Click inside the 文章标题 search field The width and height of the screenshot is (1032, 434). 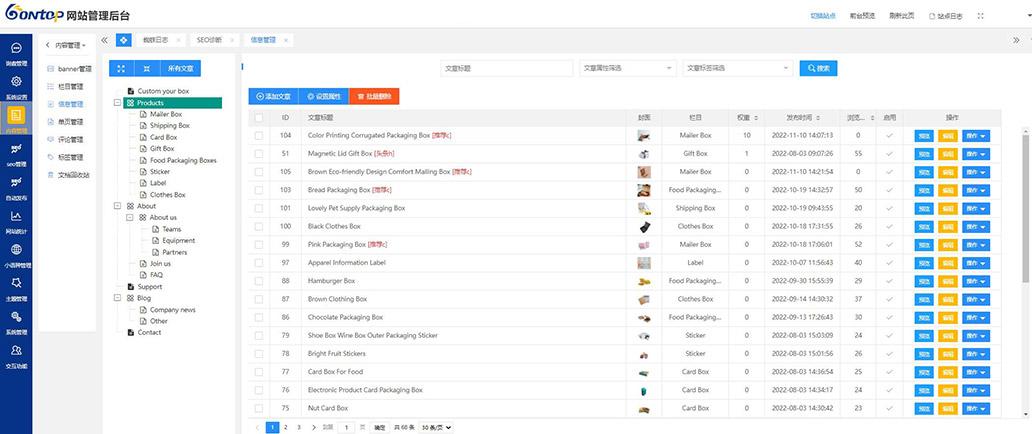[506, 68]
